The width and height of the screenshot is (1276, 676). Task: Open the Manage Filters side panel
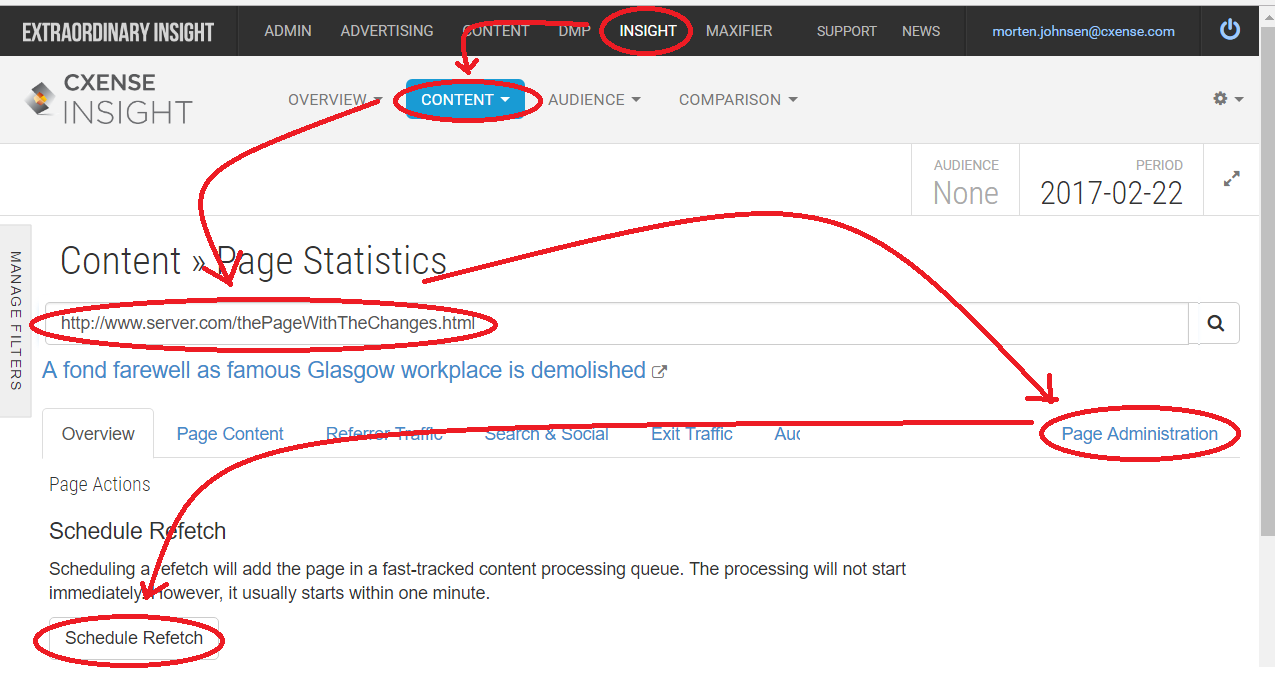(x=15, y=320)
